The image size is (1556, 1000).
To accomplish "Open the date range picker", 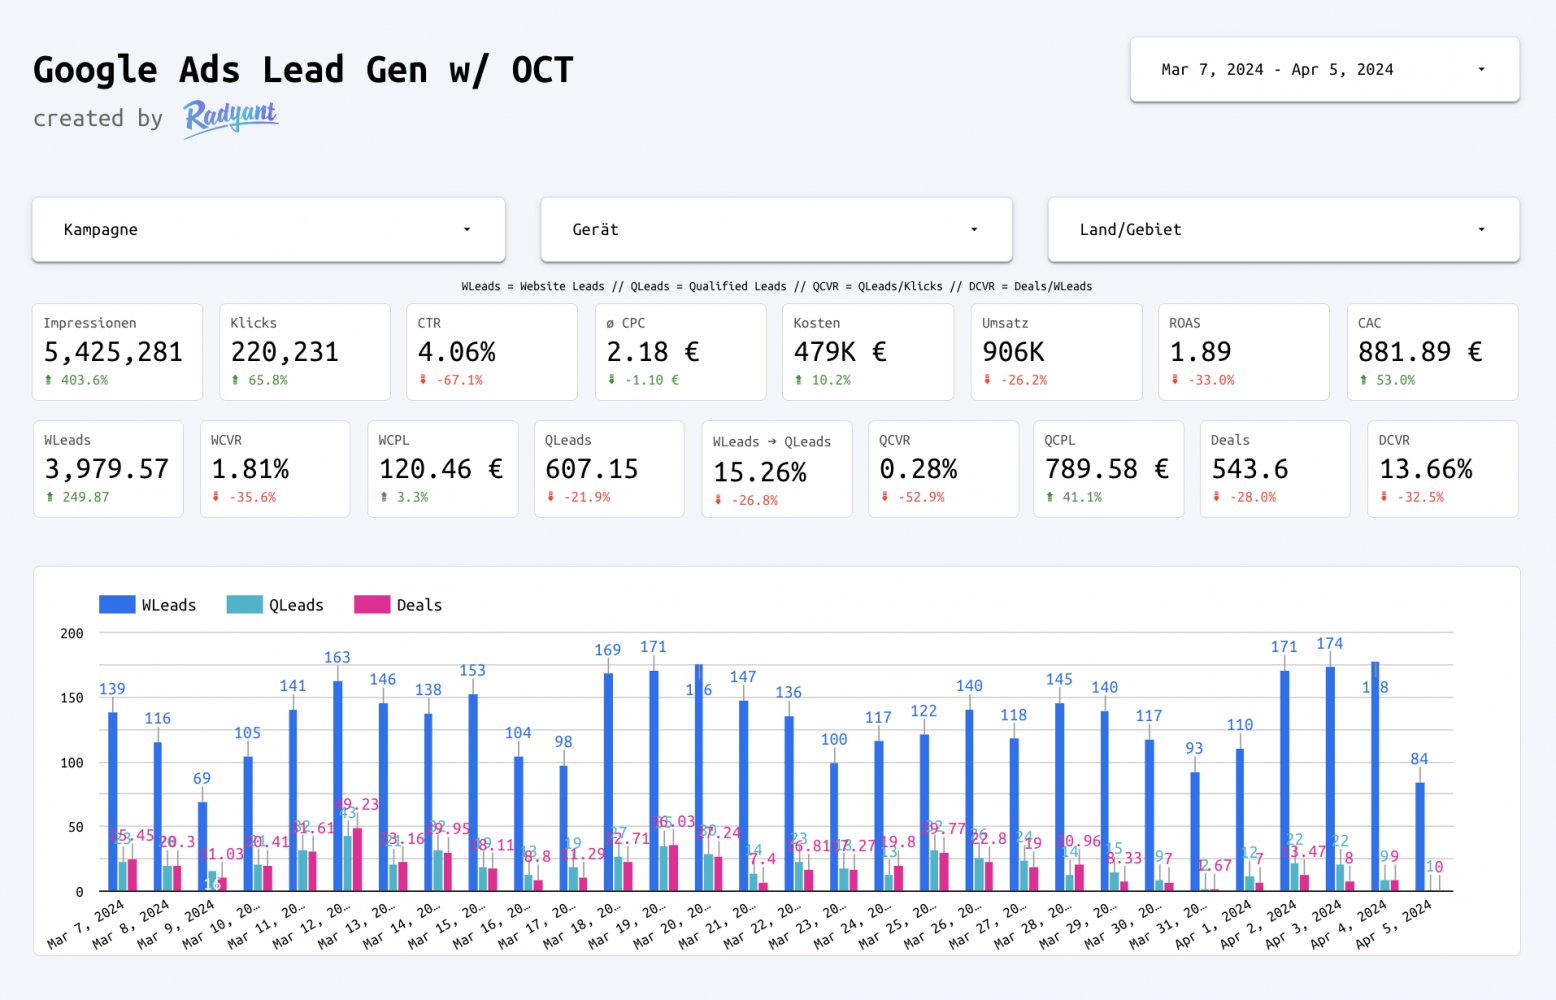I will (1324, 70).
